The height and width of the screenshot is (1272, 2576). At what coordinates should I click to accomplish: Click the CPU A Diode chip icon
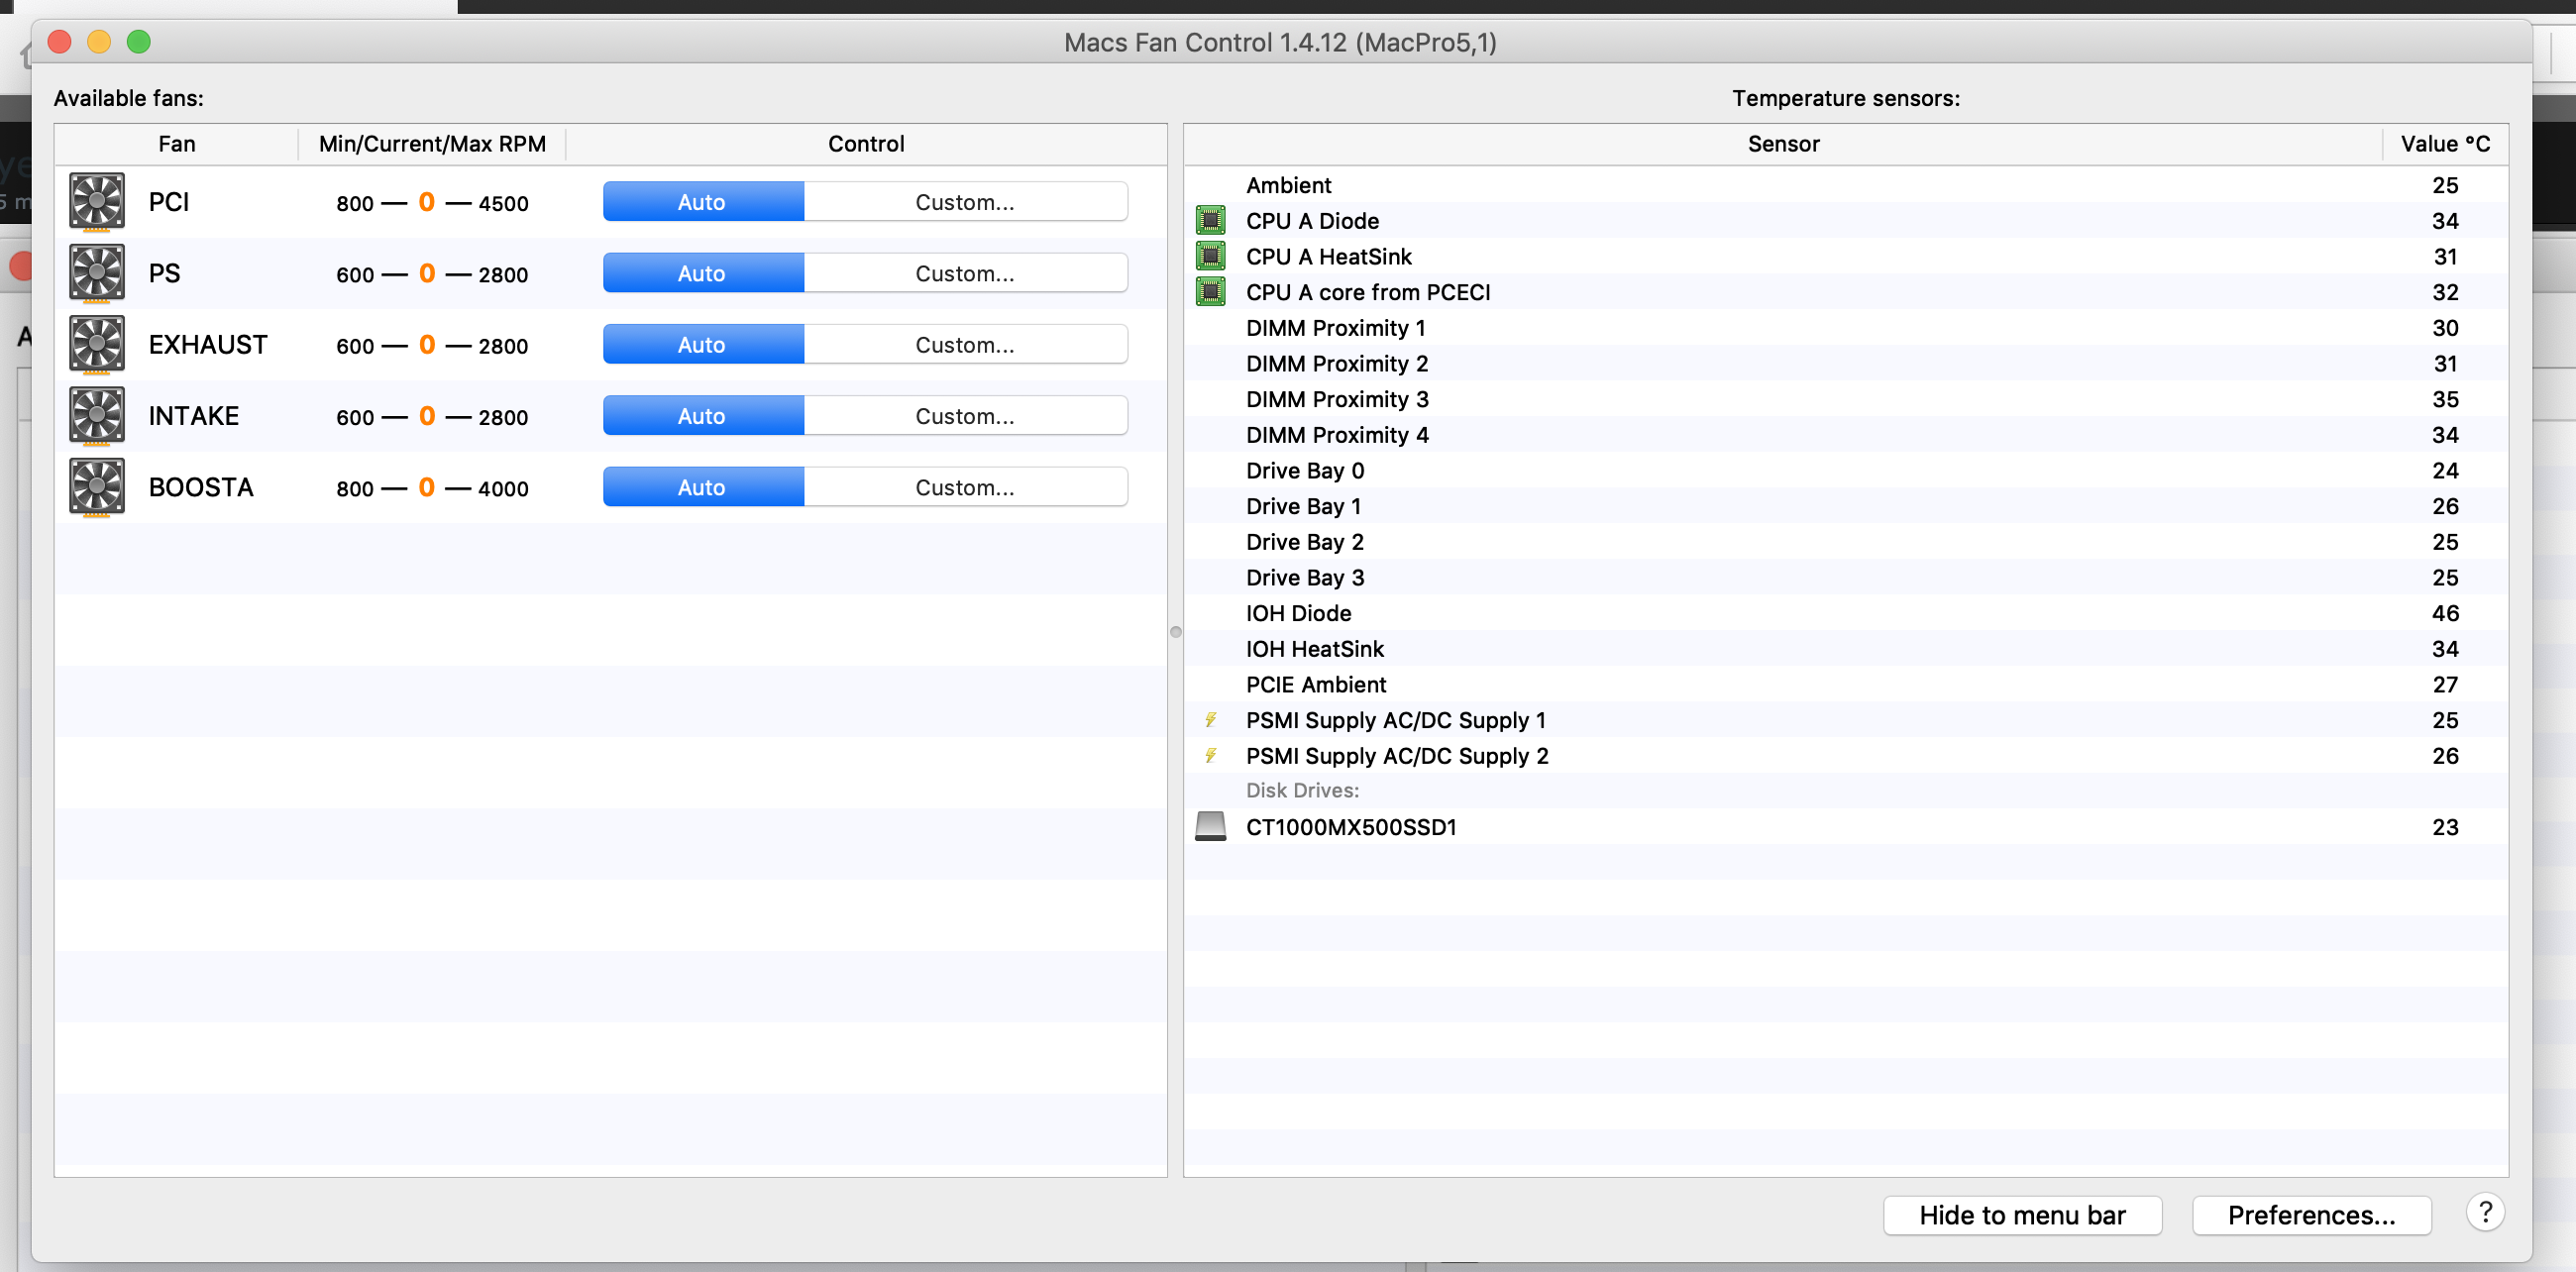1210,220
